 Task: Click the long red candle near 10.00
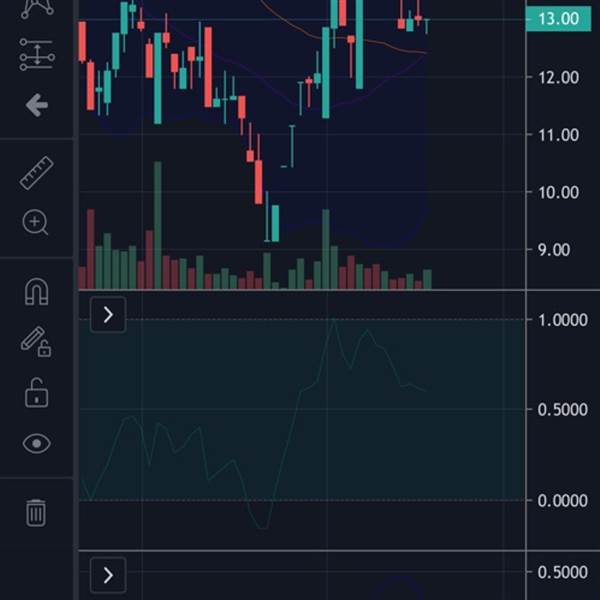click(x=259, y=182)
